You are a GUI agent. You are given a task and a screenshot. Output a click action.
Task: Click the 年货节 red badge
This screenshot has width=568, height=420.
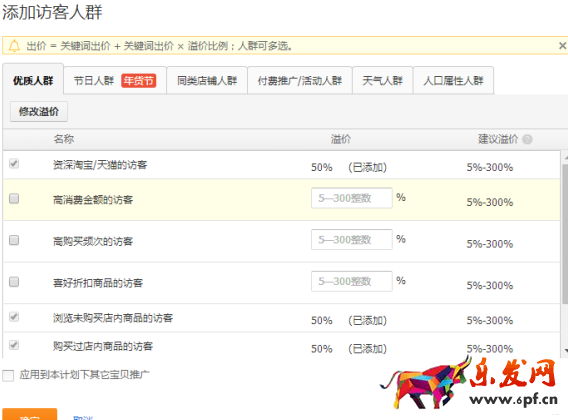[x=139, y=80]
